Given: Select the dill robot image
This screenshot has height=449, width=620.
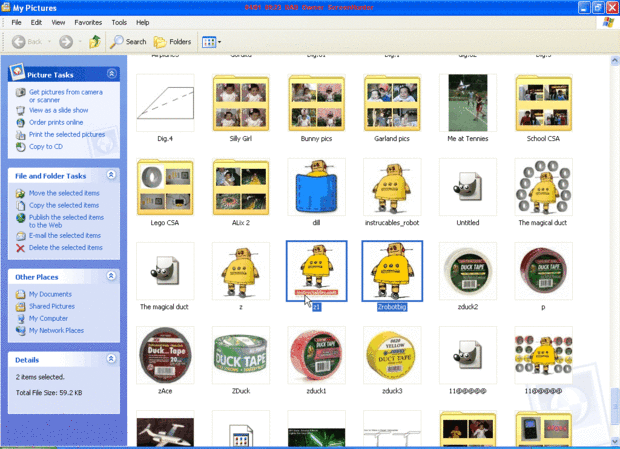Looking at the screenshot, I should [316, 187].
